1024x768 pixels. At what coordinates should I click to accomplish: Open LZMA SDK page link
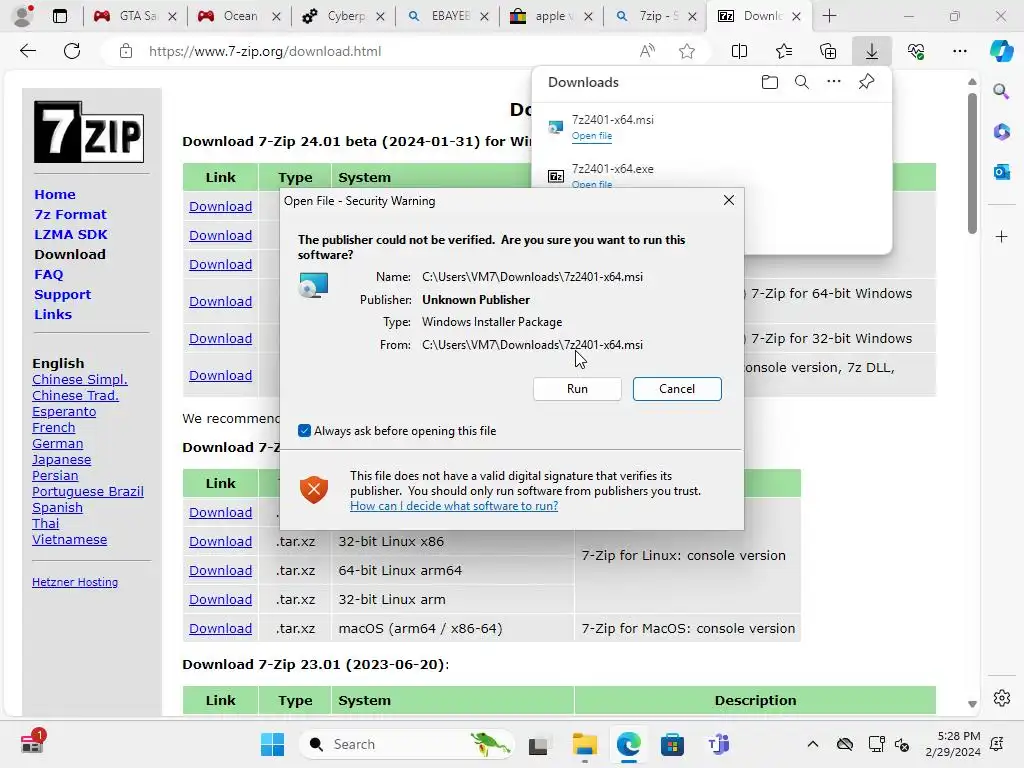coord(71,234)
